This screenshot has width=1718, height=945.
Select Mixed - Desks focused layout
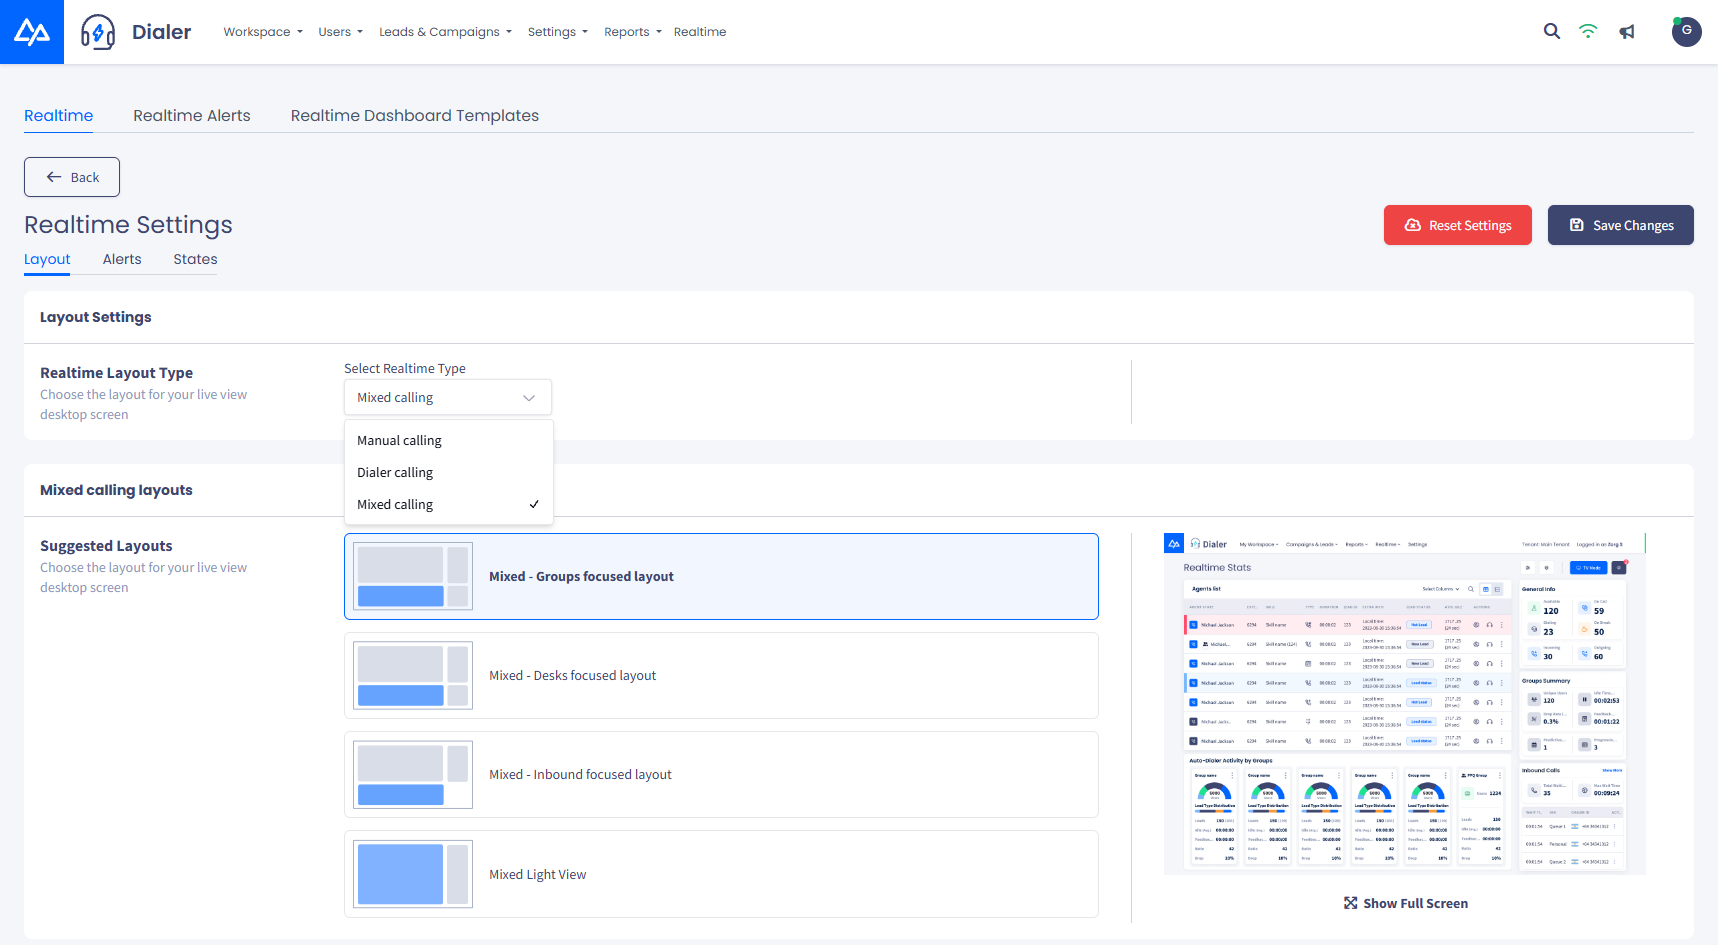pos(721,675)
